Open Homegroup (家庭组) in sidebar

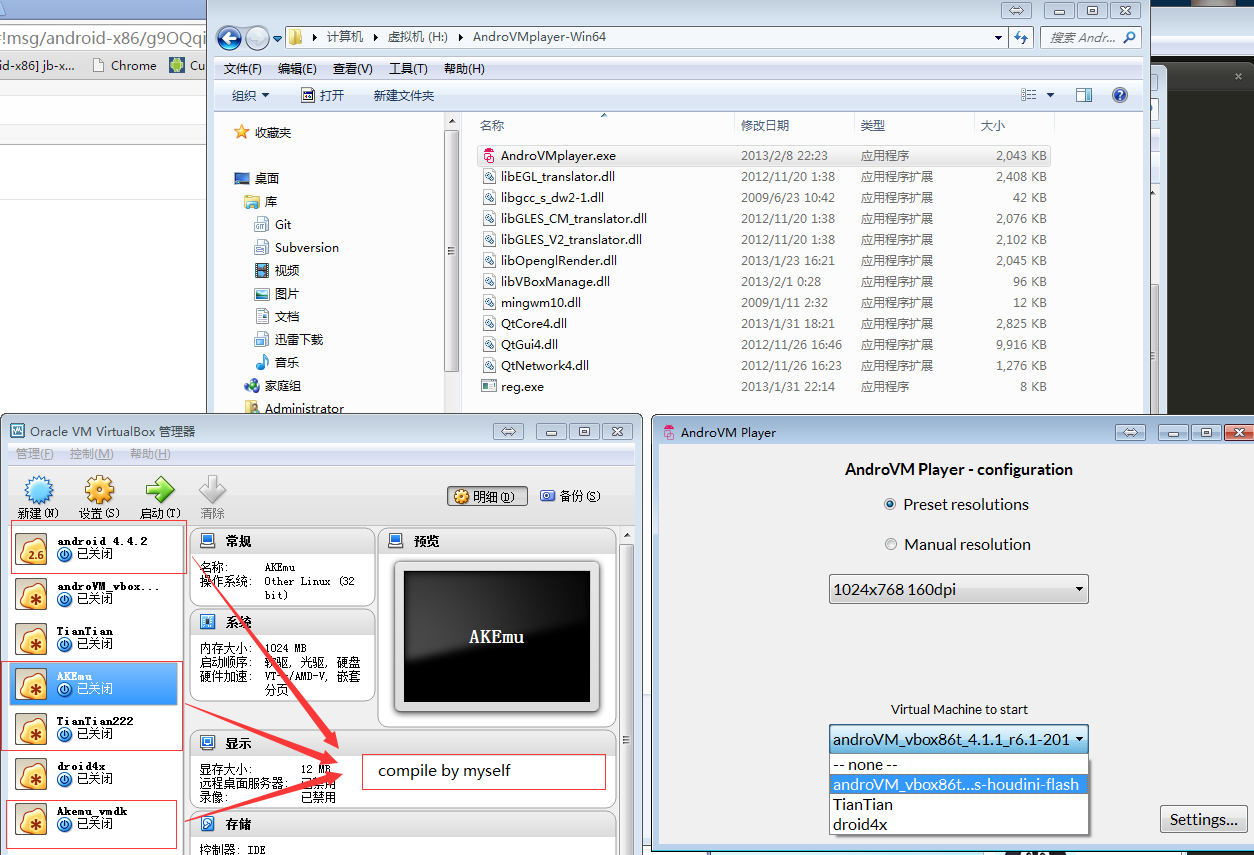pos(273,385)
